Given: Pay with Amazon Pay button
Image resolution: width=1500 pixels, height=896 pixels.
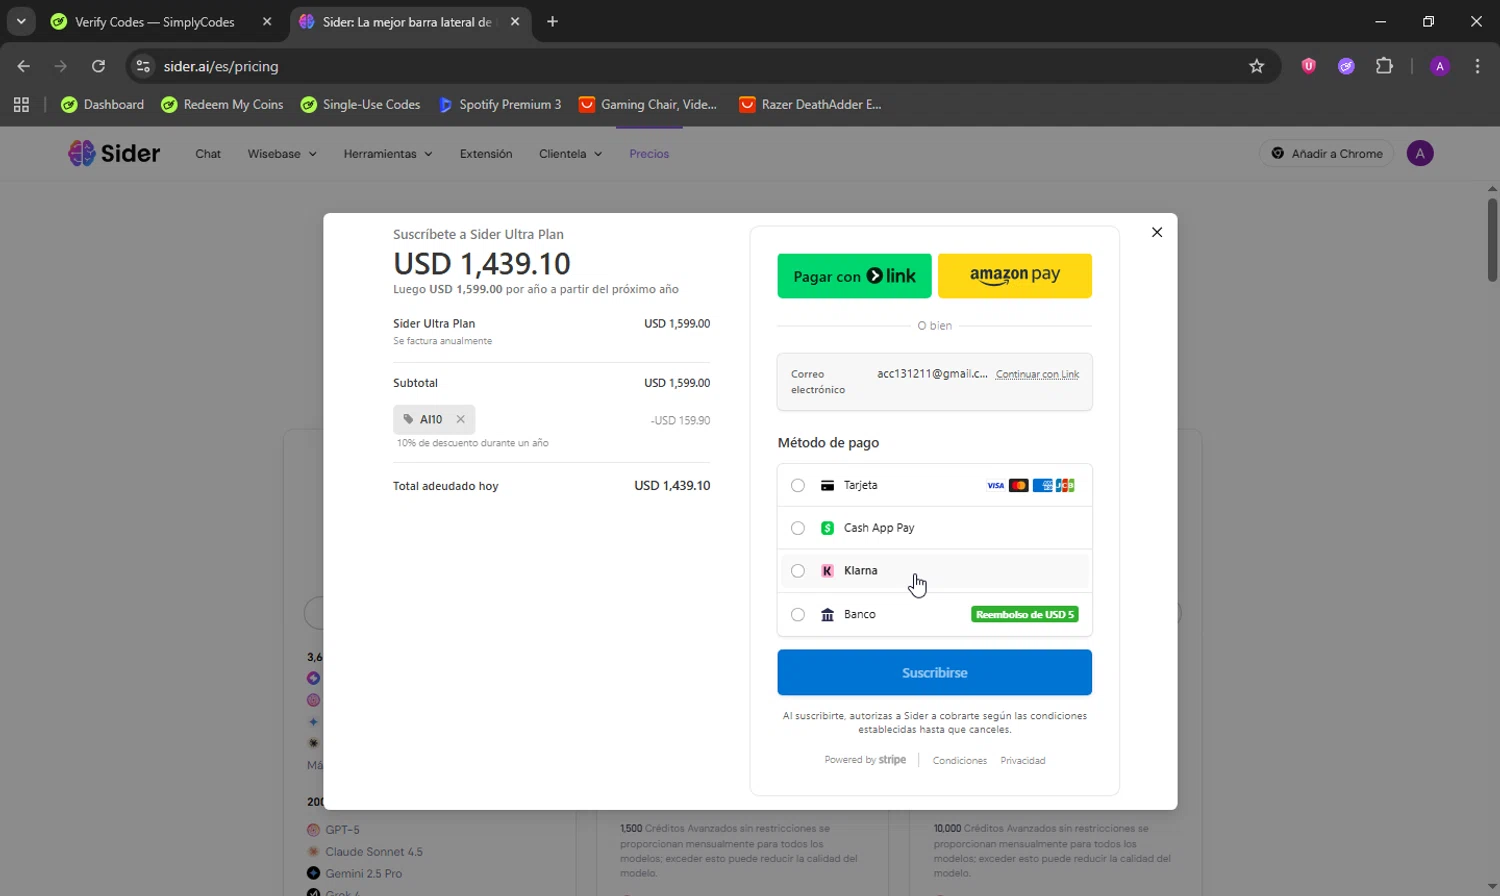Looking at the screenshot, I should (x=1015, y=276).
